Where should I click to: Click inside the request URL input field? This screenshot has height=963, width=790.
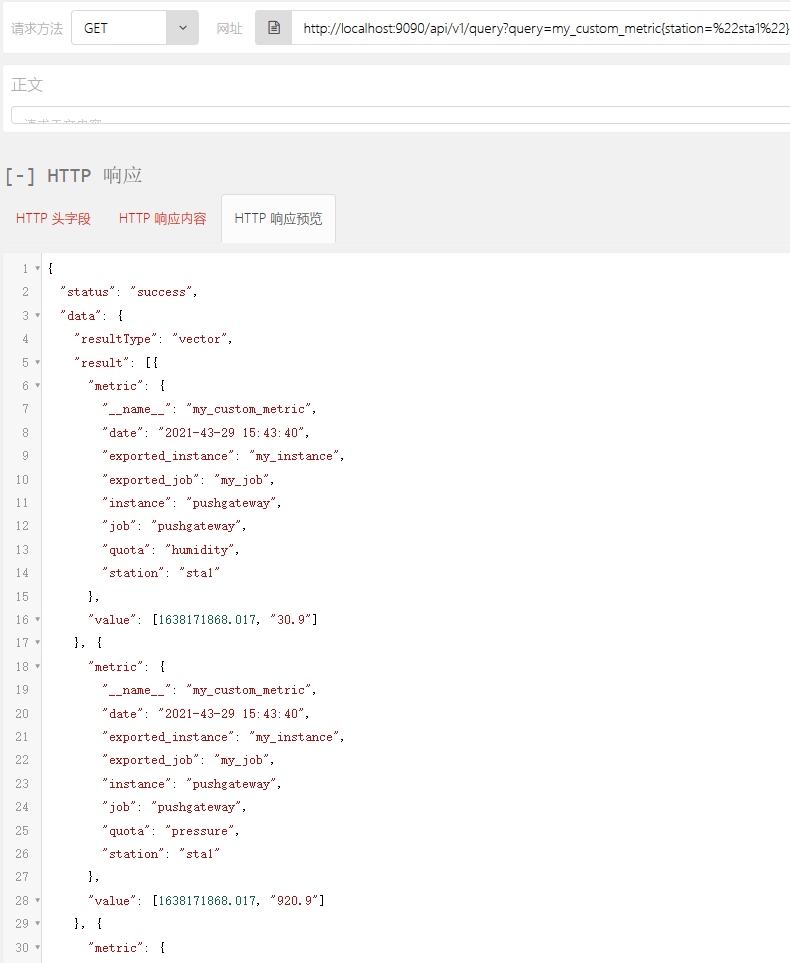click(520, 27)
